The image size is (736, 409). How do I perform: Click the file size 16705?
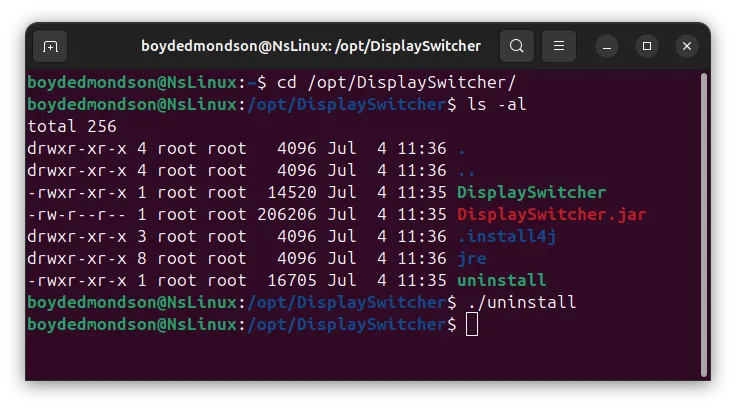(x=291, y=280)
